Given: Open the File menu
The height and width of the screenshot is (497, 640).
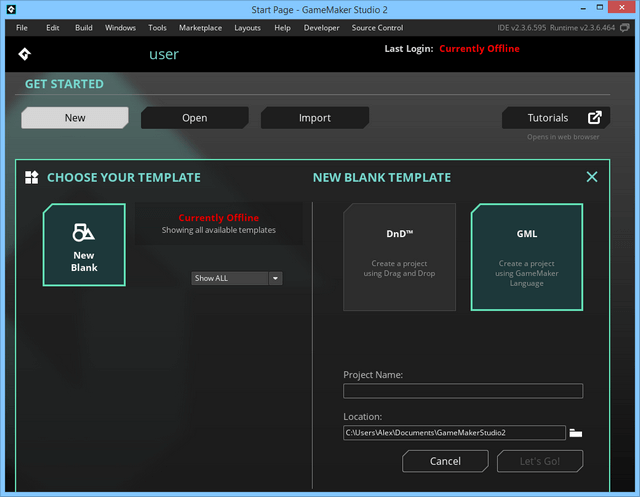Looking at the screenshot, I should coord(22,28).
